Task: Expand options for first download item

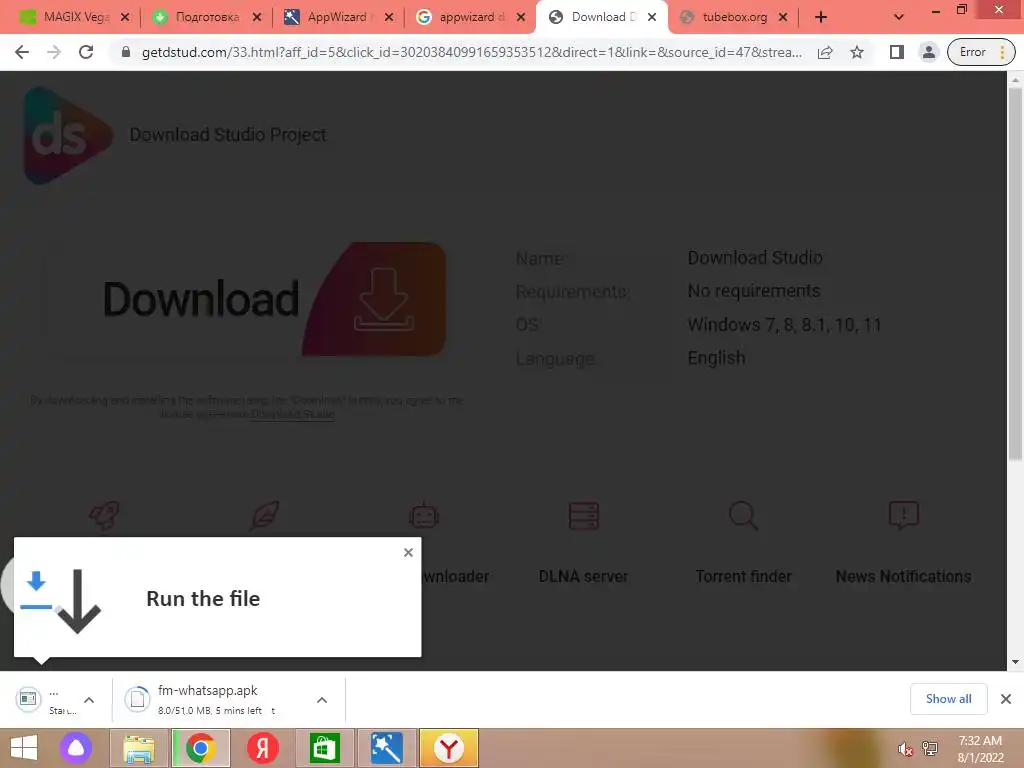Action: [89, 700]
